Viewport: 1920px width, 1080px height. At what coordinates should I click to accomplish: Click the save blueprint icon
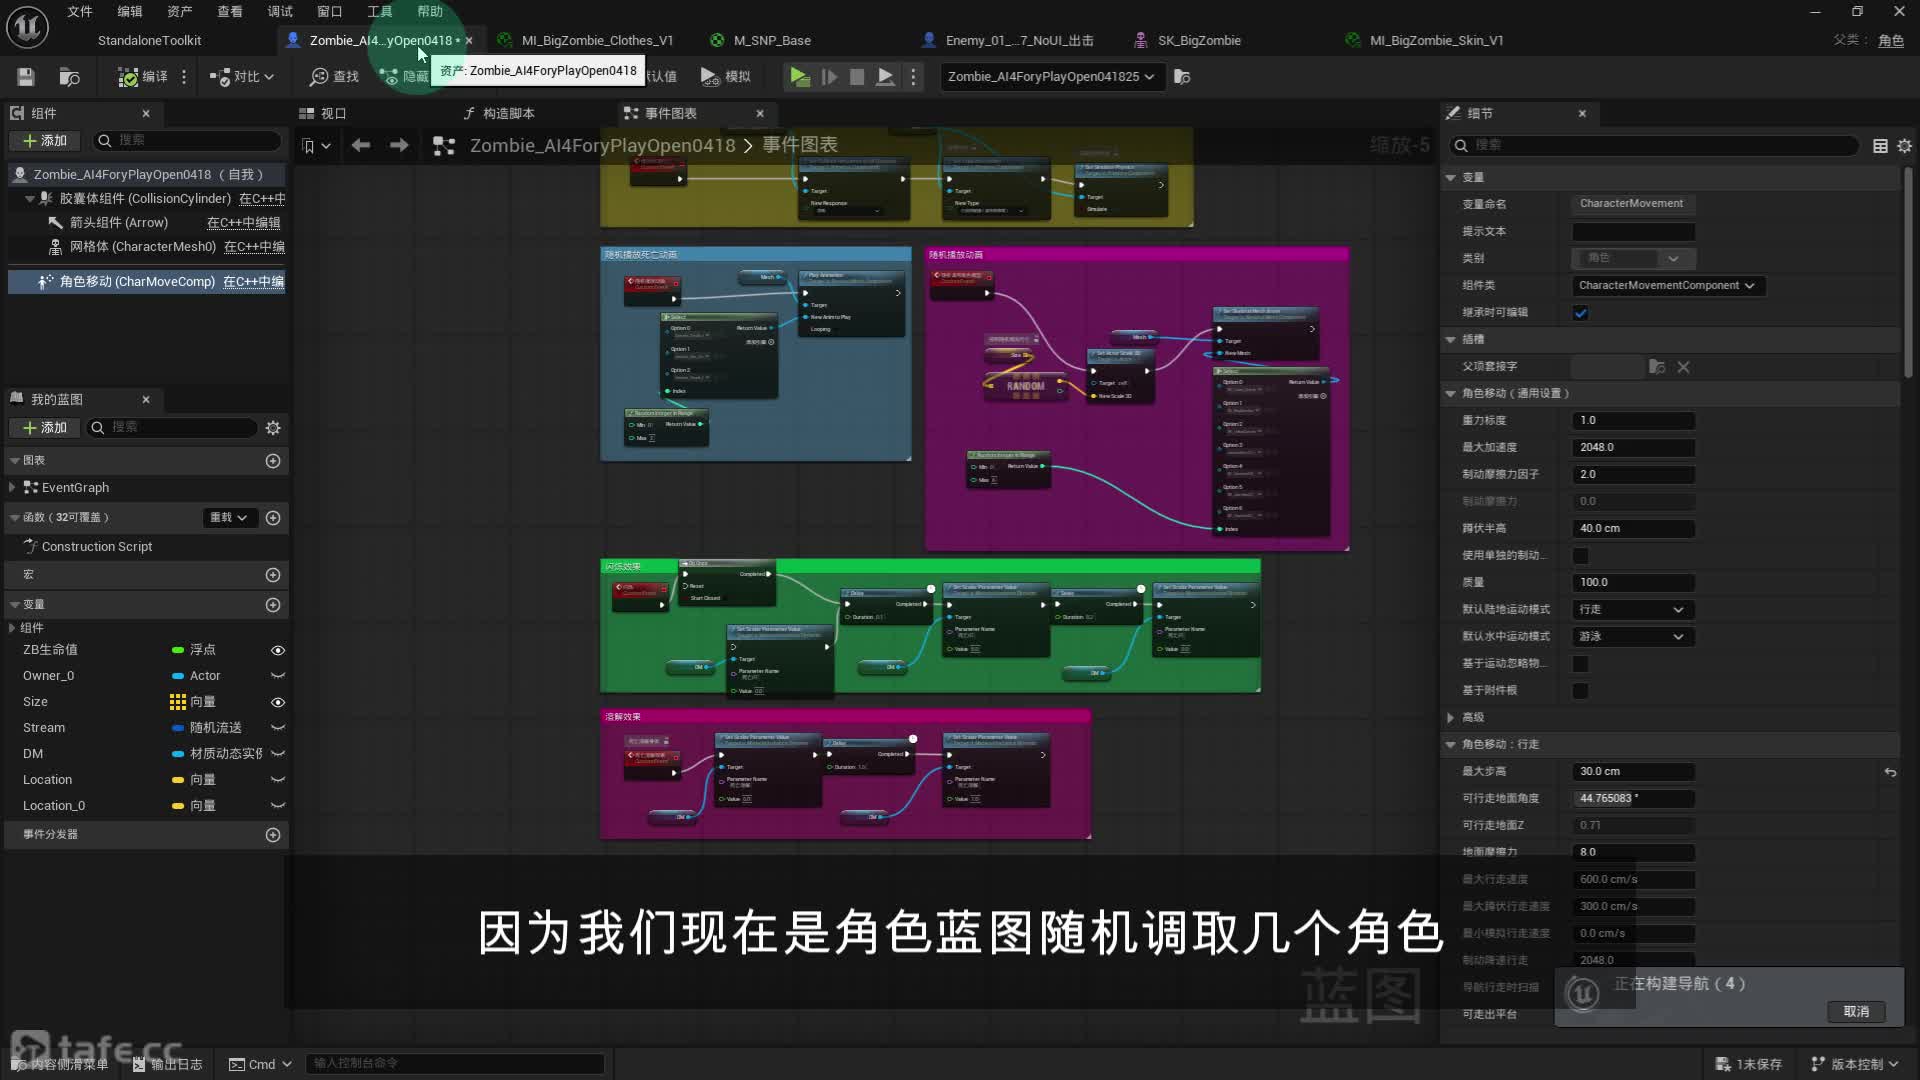point(26,77)
